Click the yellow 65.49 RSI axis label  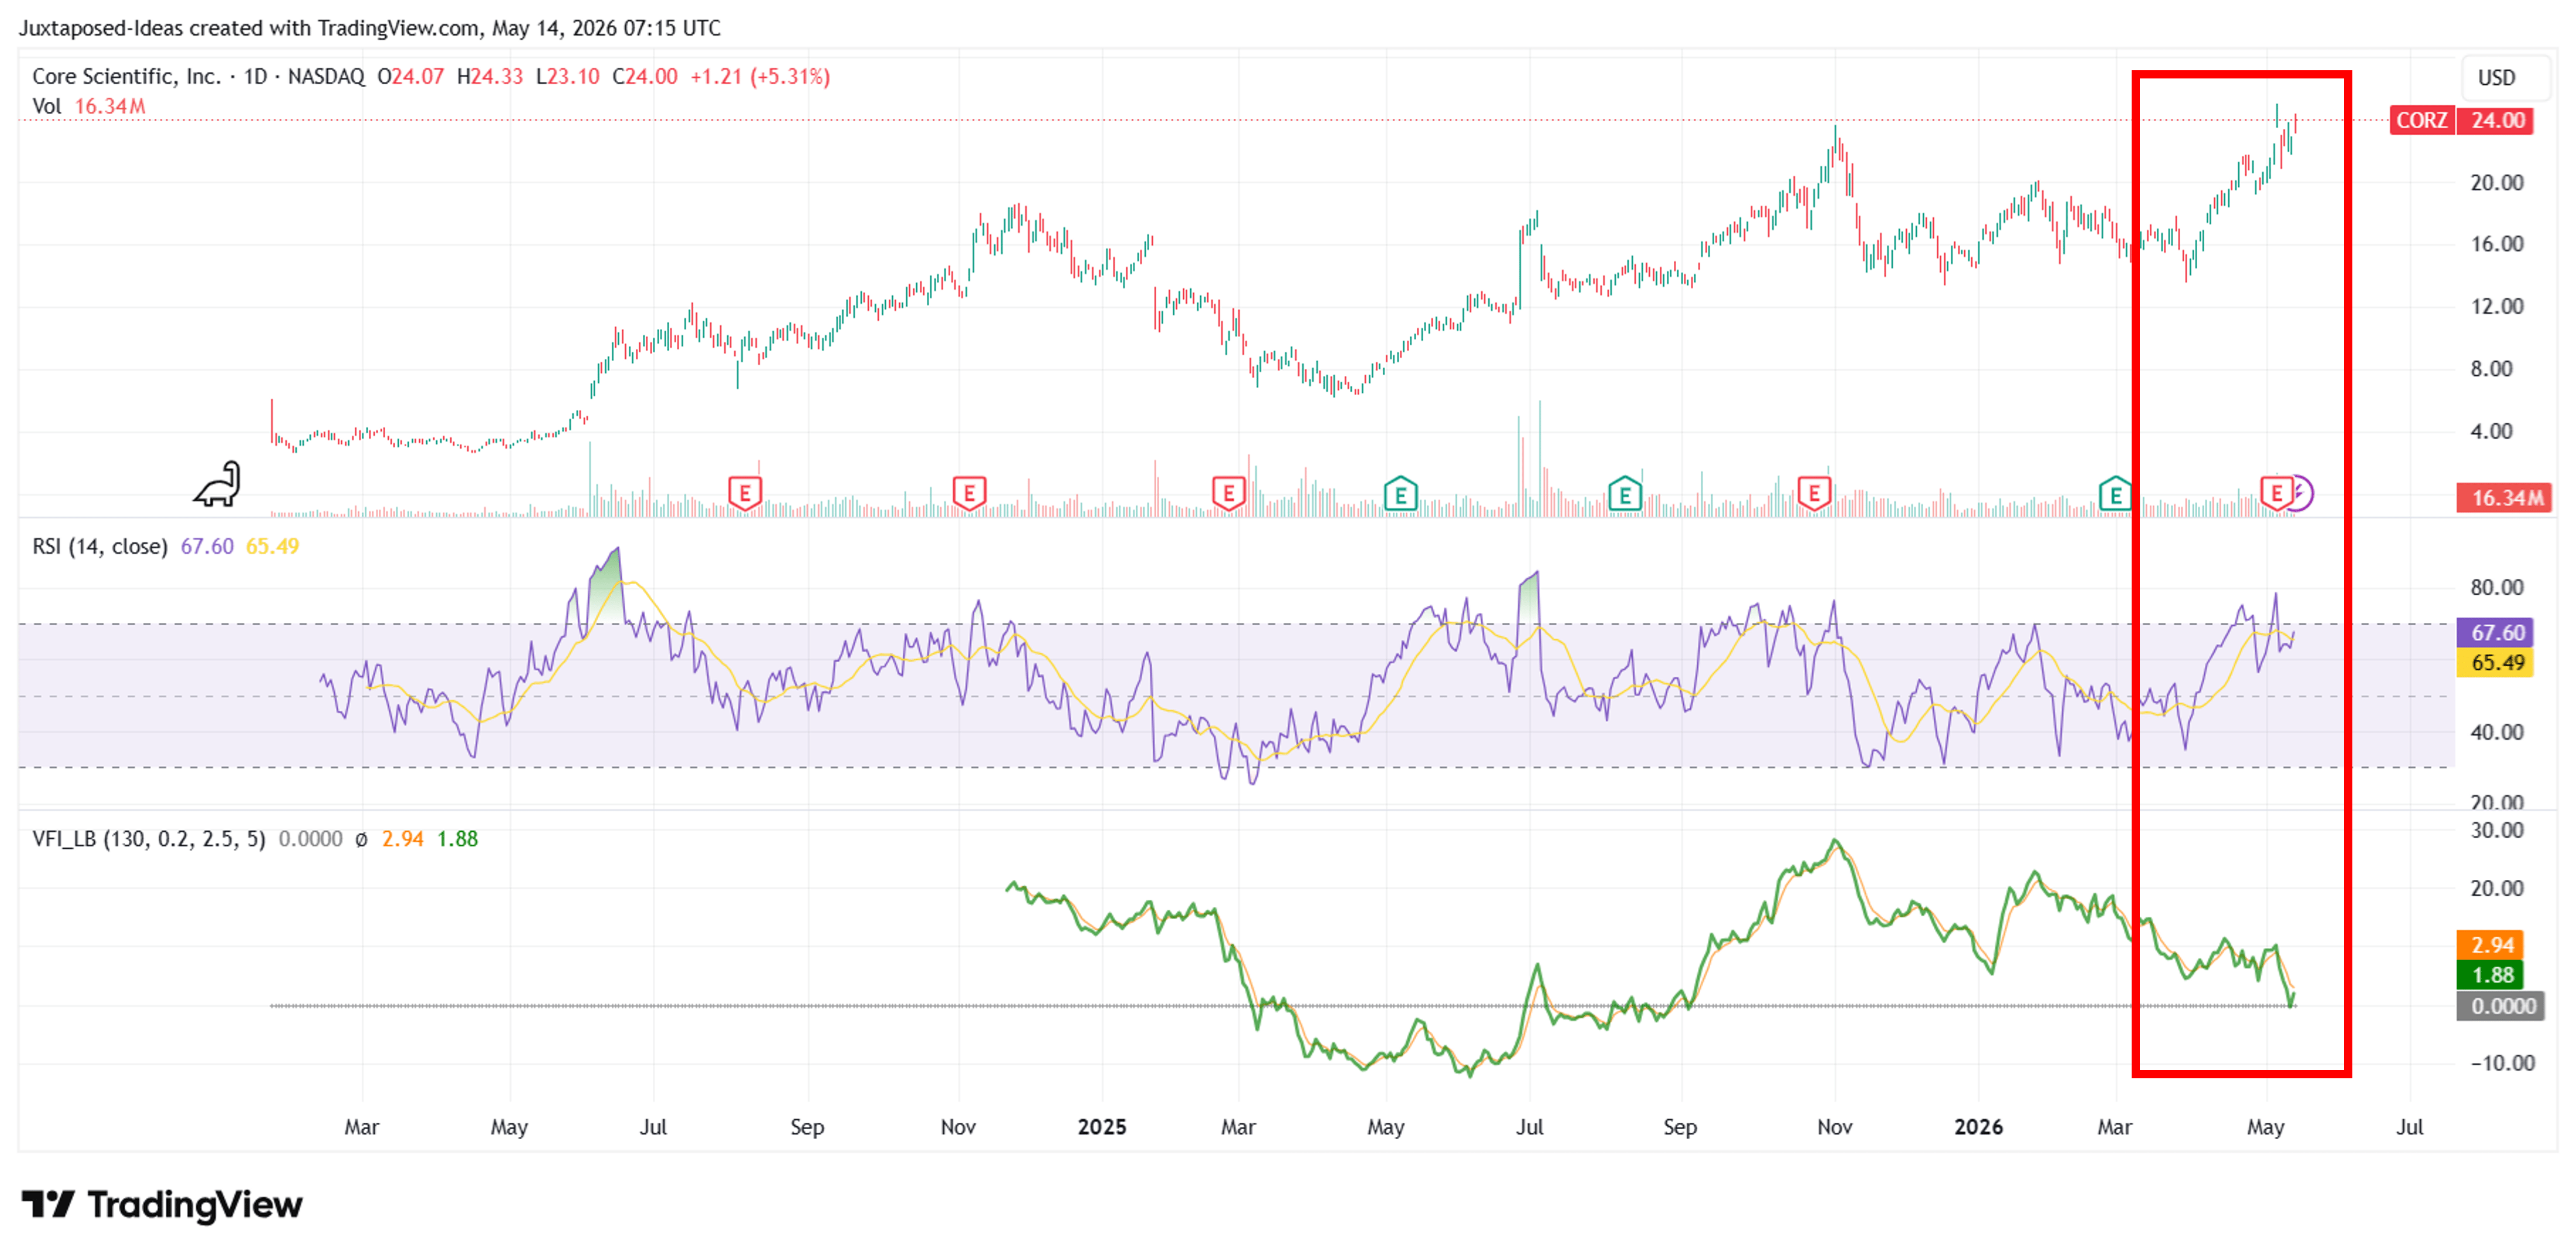click(x=2496, y=662)
